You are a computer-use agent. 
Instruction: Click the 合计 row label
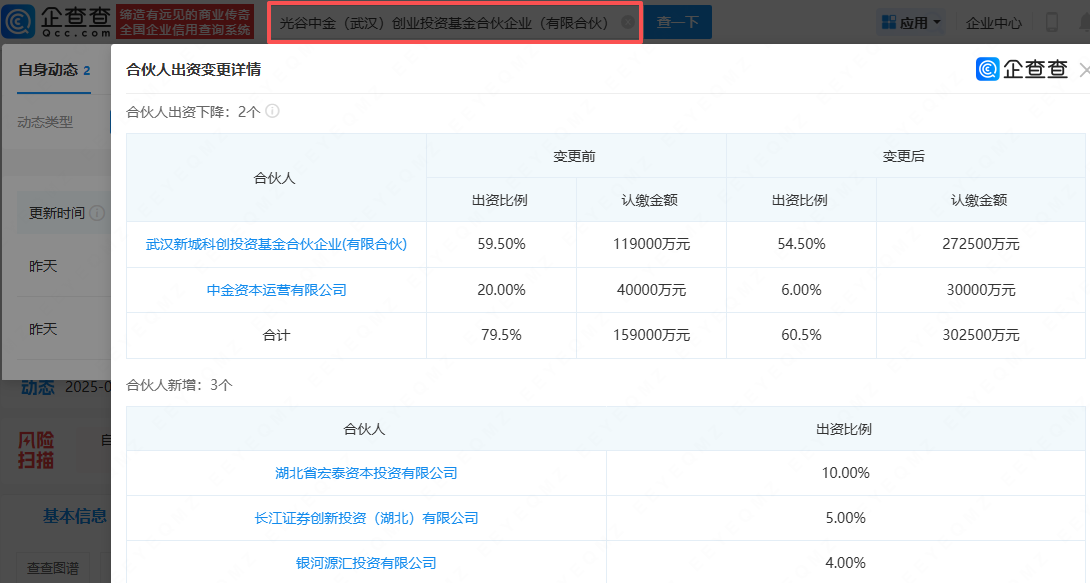pos(276,335)
